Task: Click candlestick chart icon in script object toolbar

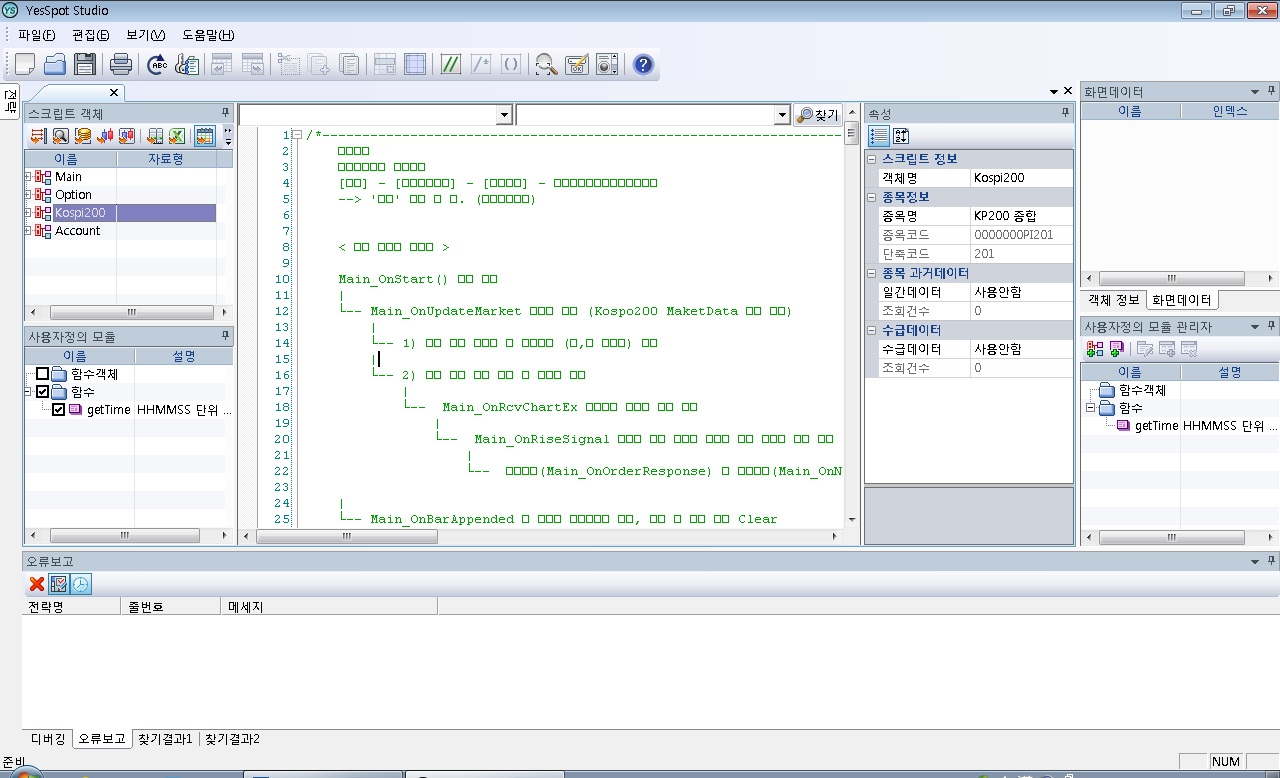Action: coord(104,136)
